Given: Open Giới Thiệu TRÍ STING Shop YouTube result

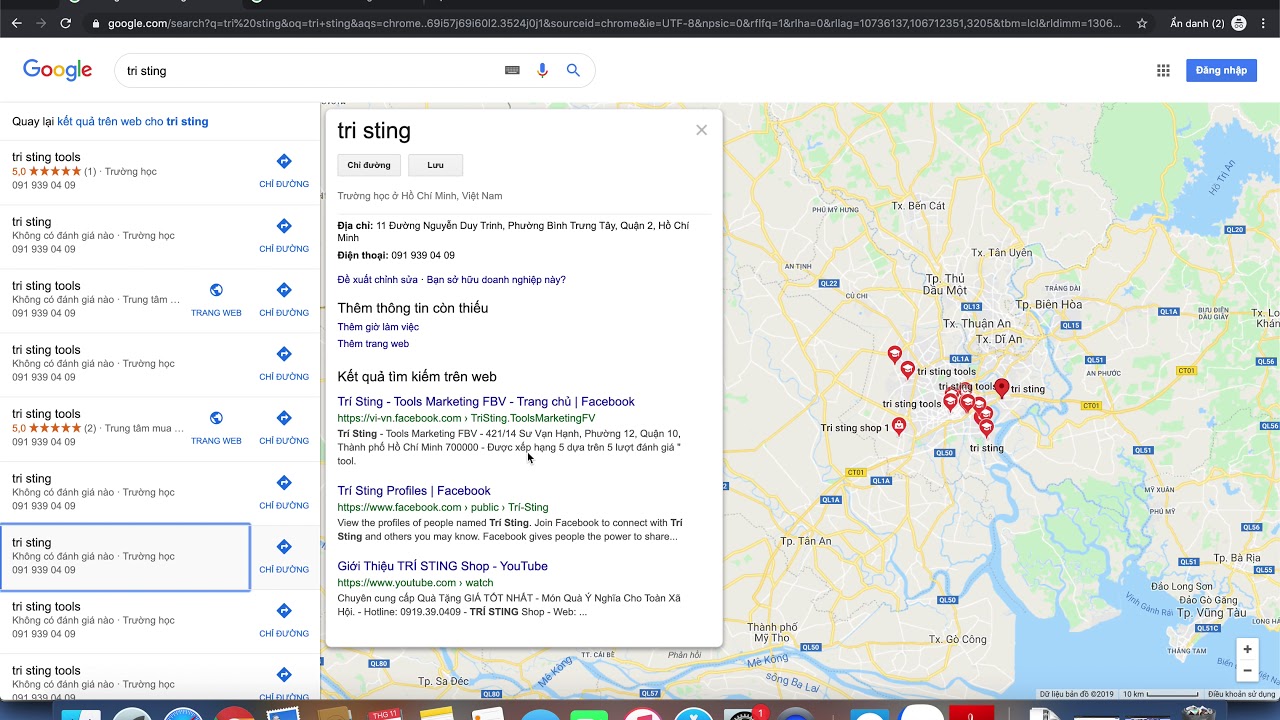Looking at the screenshot, I should 442,566.
